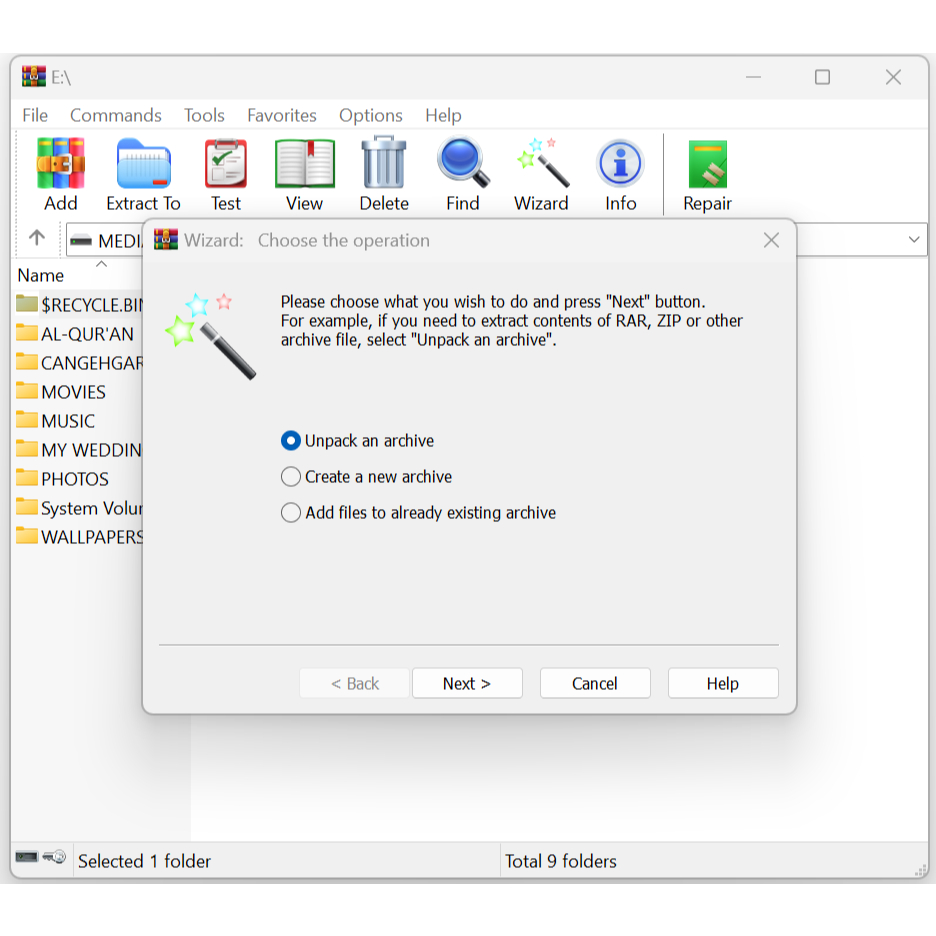Select Unpack an archive option
This screenshot has height=936, width=936.
click(357, 441)
